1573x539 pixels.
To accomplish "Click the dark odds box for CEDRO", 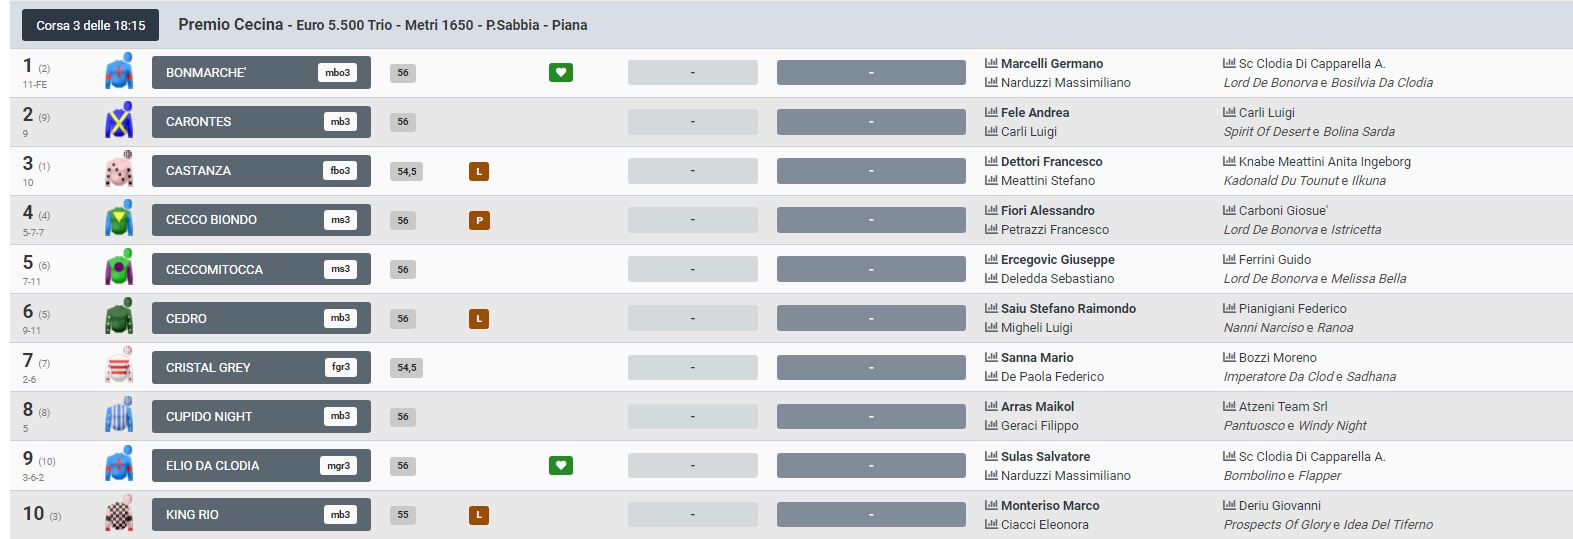I will [x=871, y=319].
